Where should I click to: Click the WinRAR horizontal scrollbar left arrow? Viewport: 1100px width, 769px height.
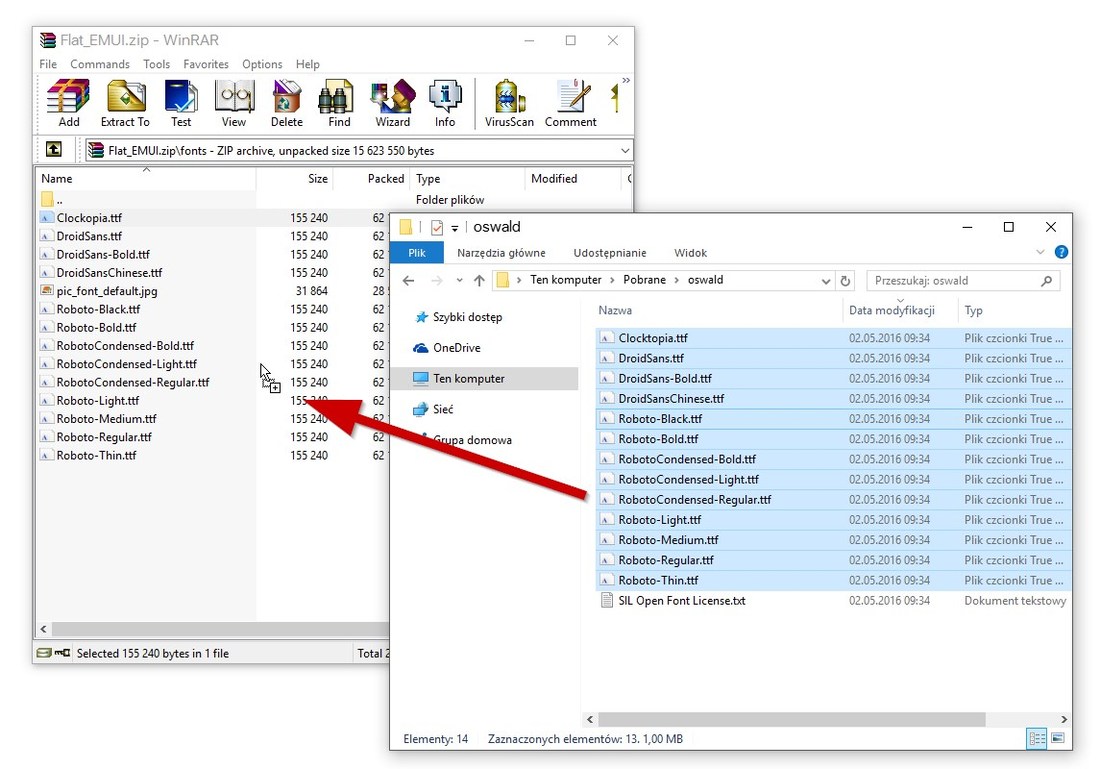click(43, 629)
